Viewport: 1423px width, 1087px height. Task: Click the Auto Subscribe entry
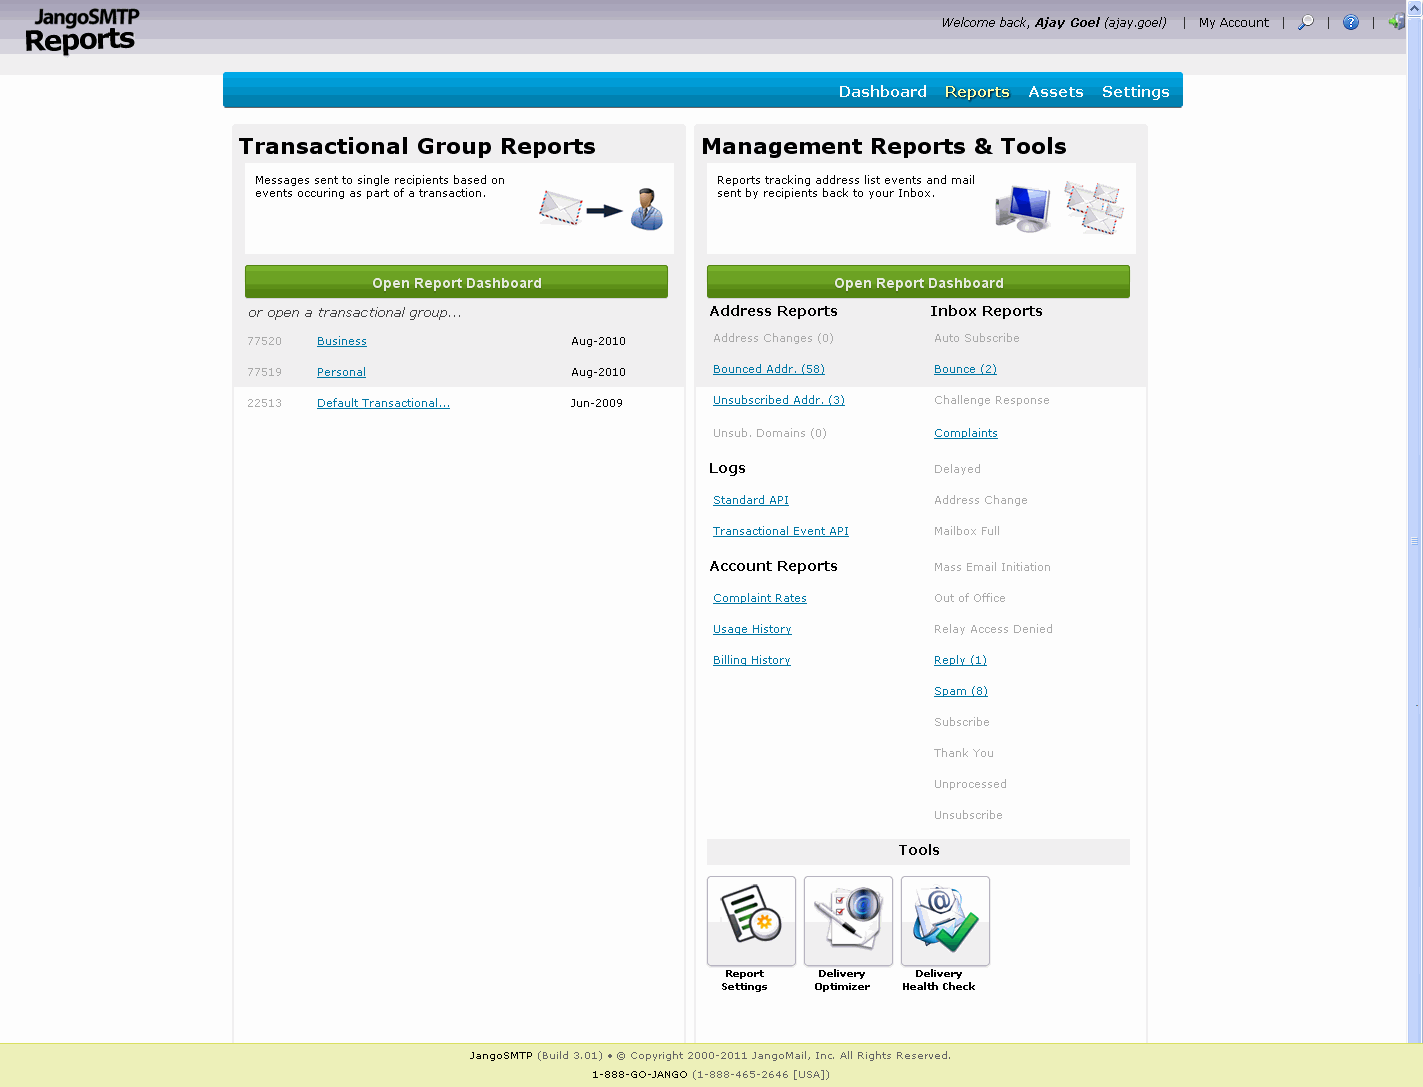pyautogui.click(x=976, y=338)
